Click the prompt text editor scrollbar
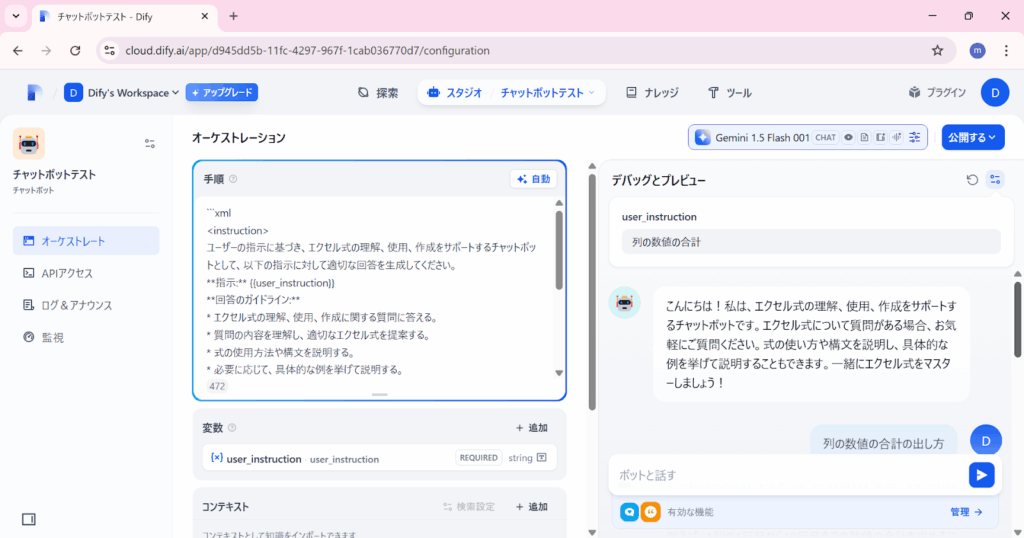This screenshot has width=1024, height=538. [559, 251]
